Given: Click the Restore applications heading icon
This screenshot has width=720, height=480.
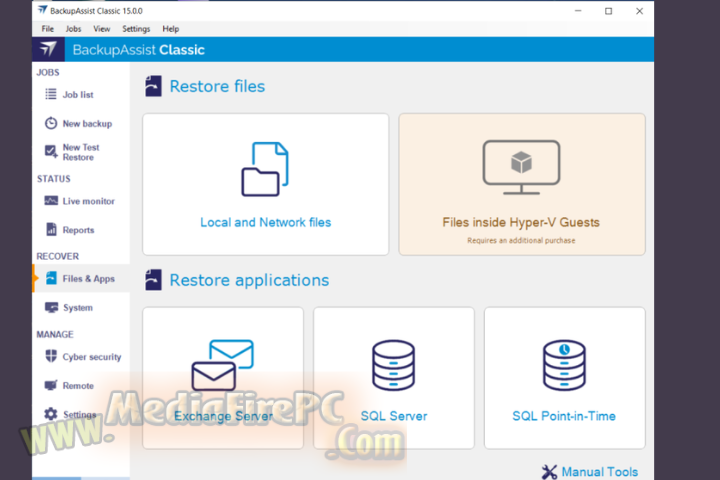Looking at the screenshot, I should pyautogui.click(x=153, y=280).
